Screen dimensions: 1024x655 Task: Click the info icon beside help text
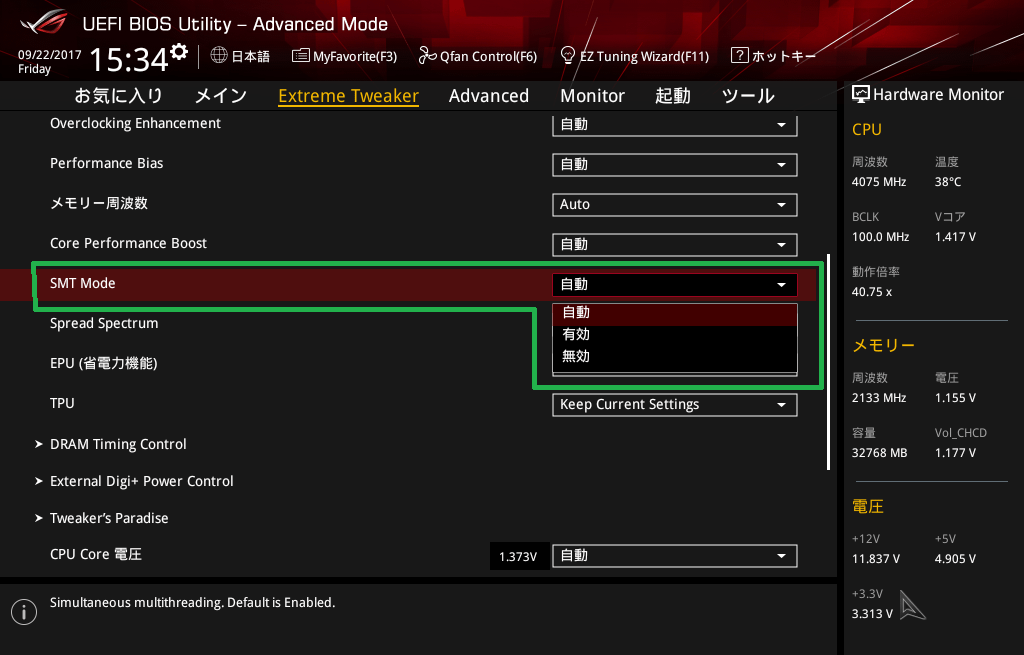click(x=24, y=612)
